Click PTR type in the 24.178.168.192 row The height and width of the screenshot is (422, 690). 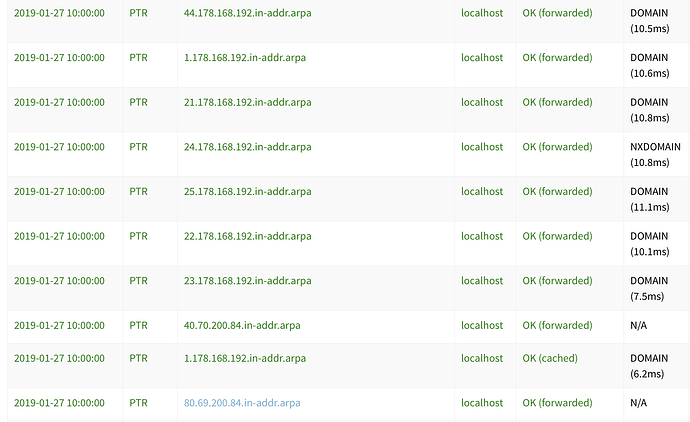138,147
